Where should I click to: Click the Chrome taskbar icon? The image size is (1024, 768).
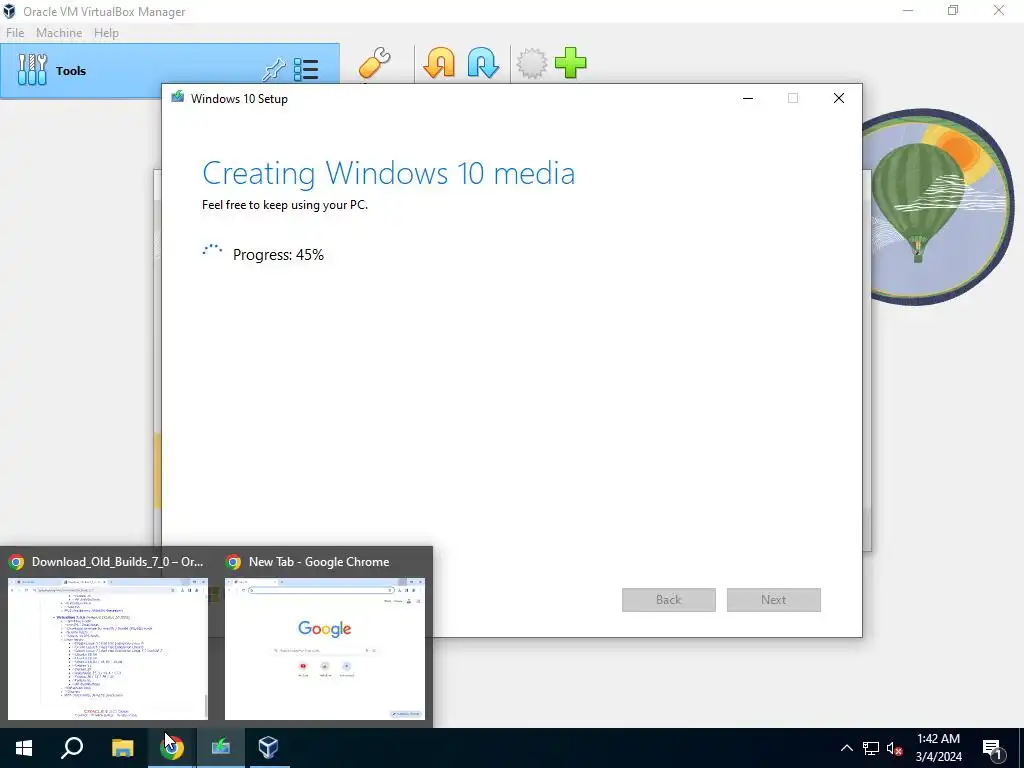tap(172, 748)
